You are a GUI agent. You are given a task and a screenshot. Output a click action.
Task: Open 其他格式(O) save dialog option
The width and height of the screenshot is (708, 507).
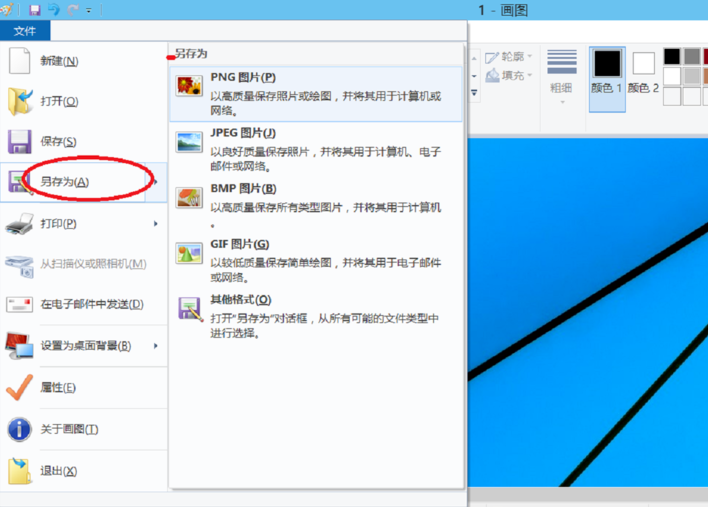316,317
